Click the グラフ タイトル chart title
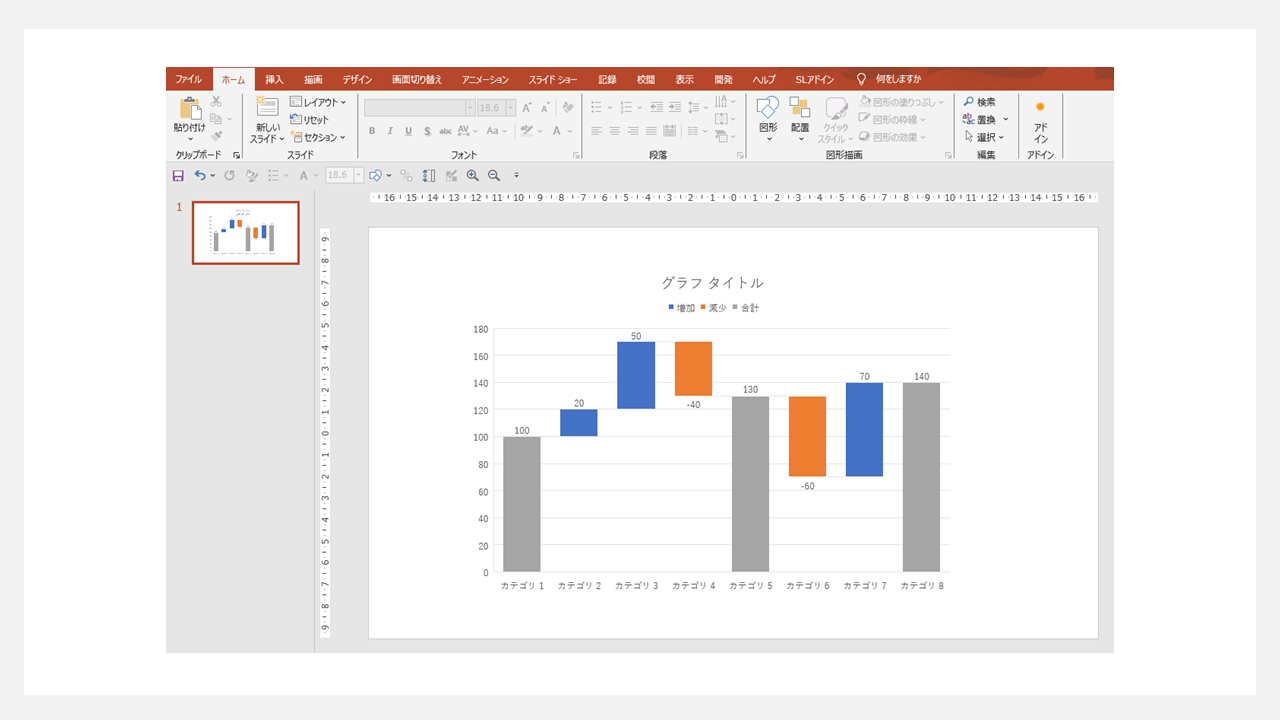The image size is (1280, 720). coord(712,283)
